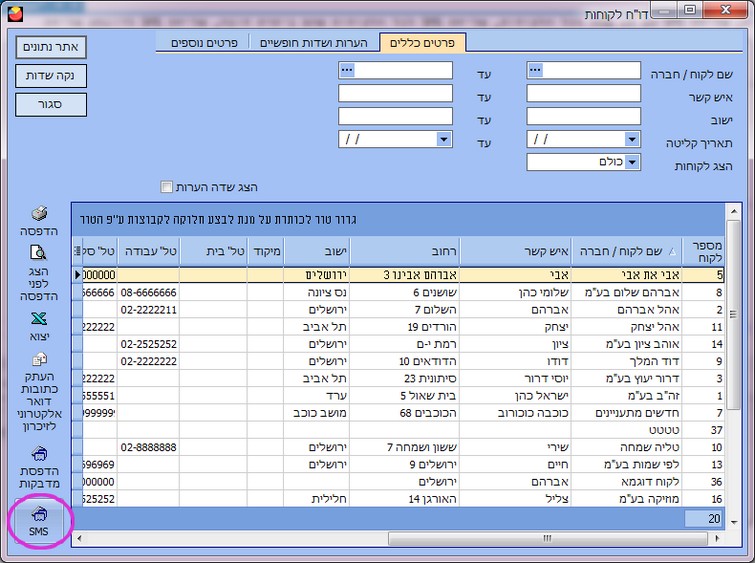Click the סגור close button
The width and height of the screenshot is (755, 563).
[51, 104]
